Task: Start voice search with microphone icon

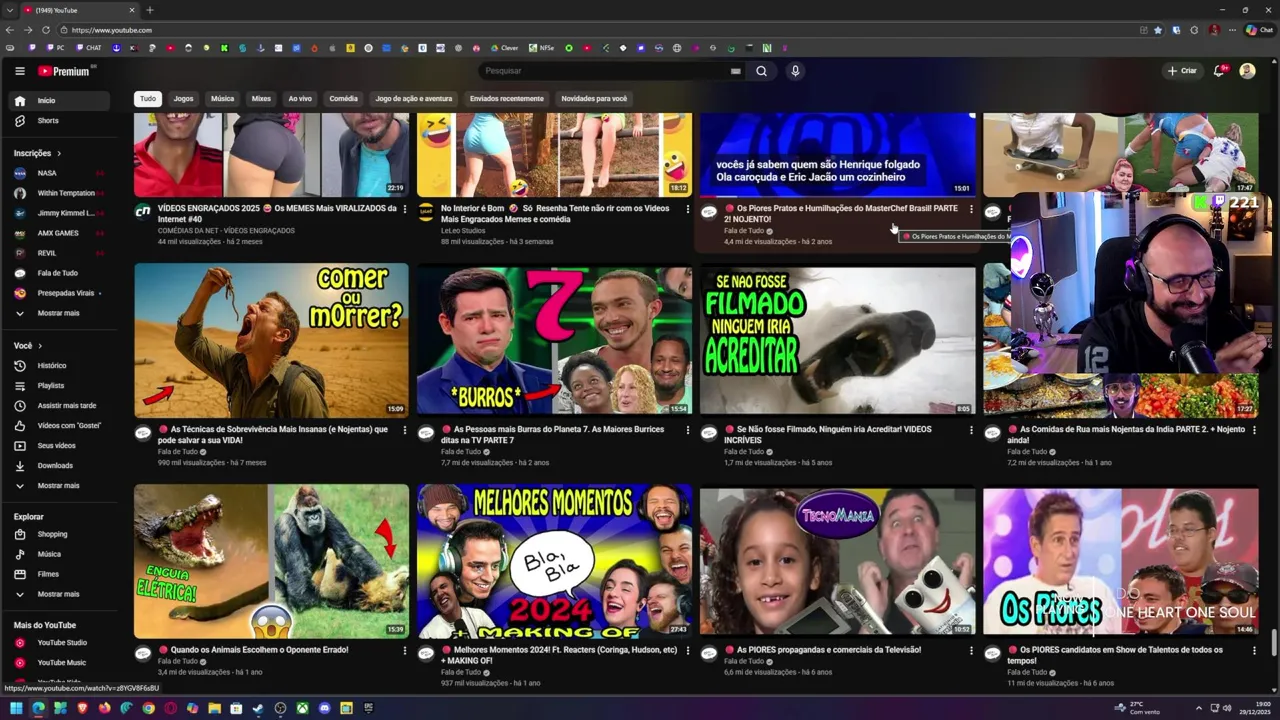Action: [x=795, y=71]
